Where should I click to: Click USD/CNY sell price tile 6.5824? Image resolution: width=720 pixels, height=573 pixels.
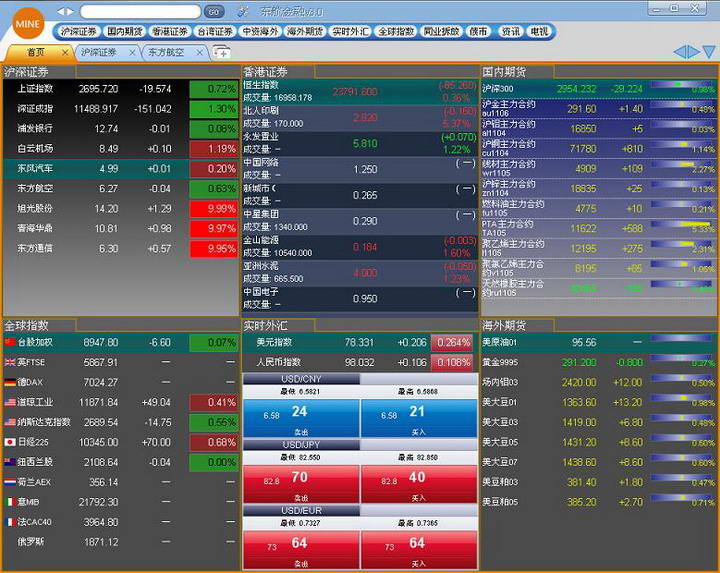tap(301, 418)
